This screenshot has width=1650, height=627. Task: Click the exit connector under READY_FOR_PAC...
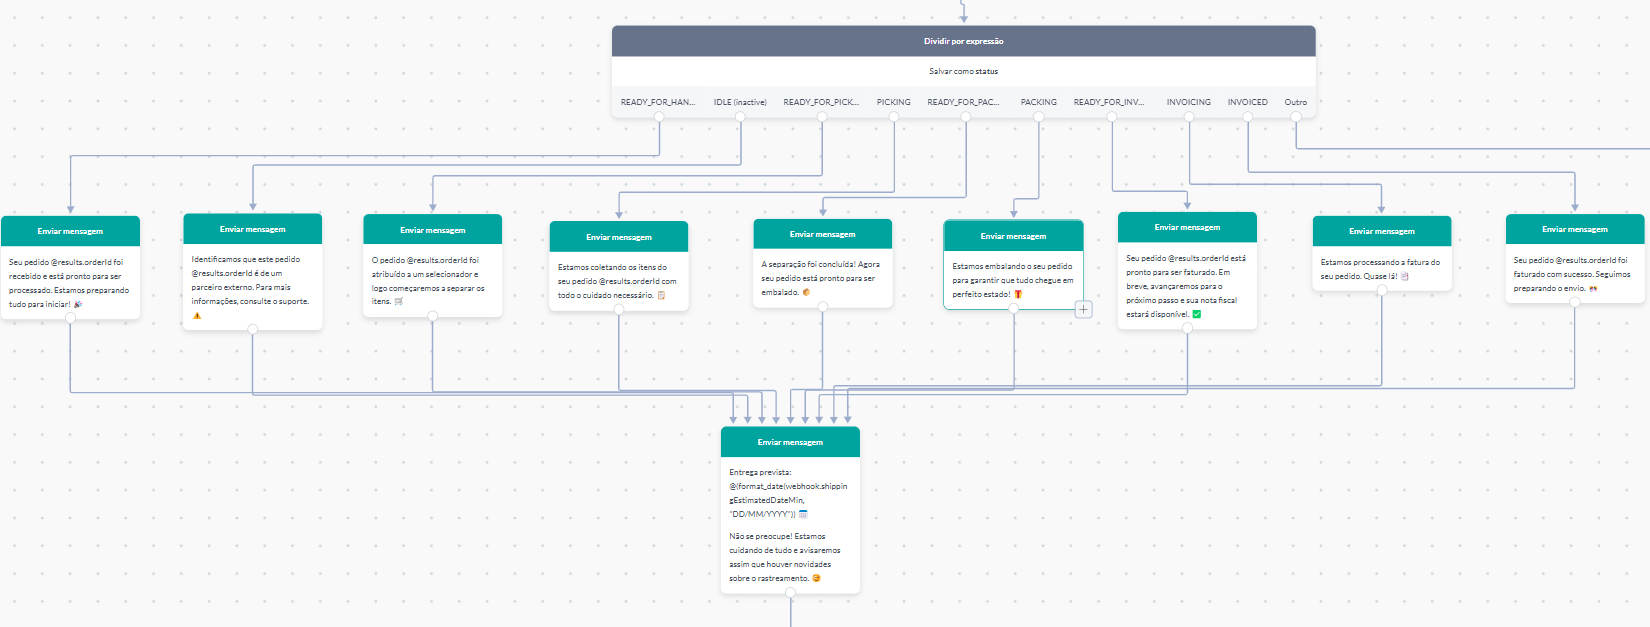click(x=966, y=117)
